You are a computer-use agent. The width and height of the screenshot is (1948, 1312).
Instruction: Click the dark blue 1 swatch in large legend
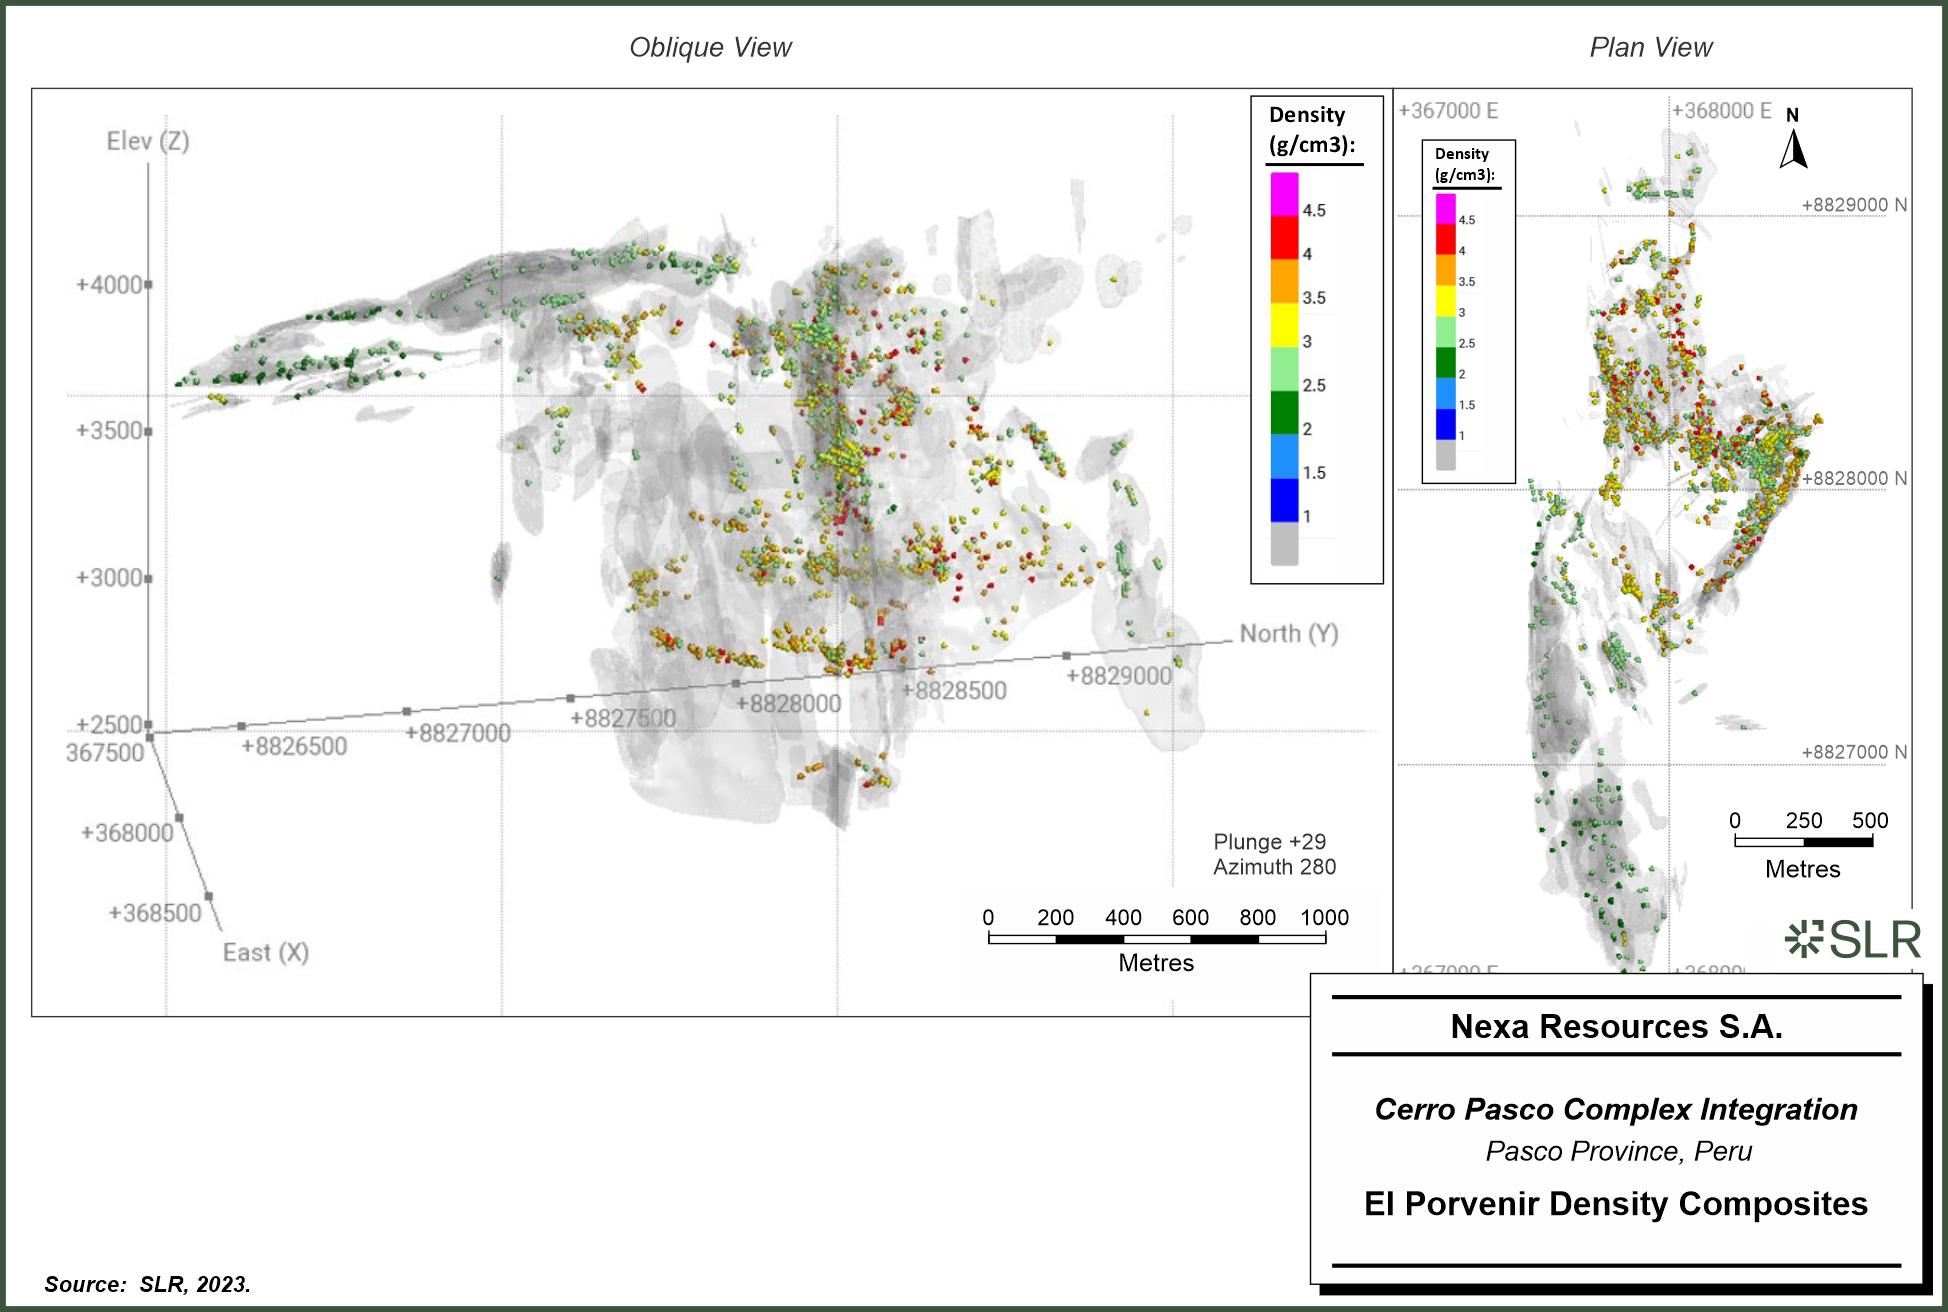tap(1285, 500)
